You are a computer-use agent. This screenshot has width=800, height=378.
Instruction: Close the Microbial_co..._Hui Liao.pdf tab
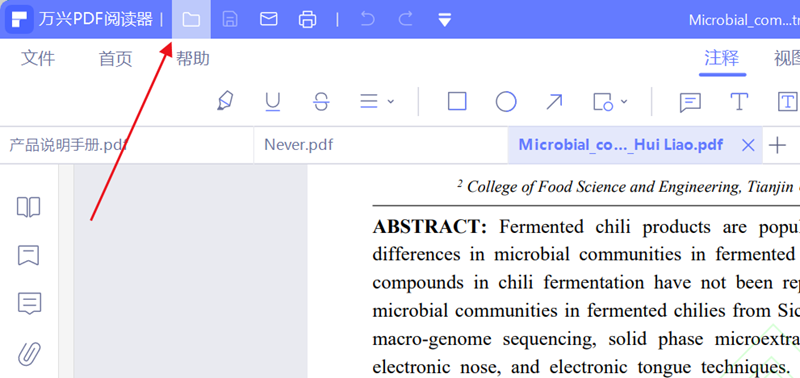pos(748,145)
